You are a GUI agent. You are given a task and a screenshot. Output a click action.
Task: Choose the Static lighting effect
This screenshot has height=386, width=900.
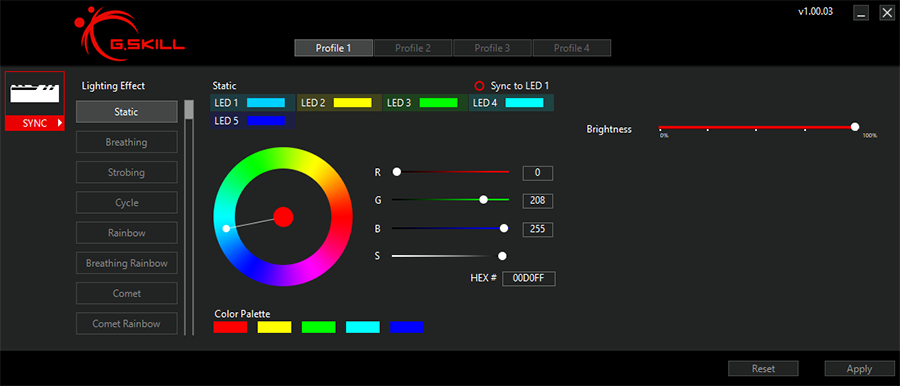point(126,111)
